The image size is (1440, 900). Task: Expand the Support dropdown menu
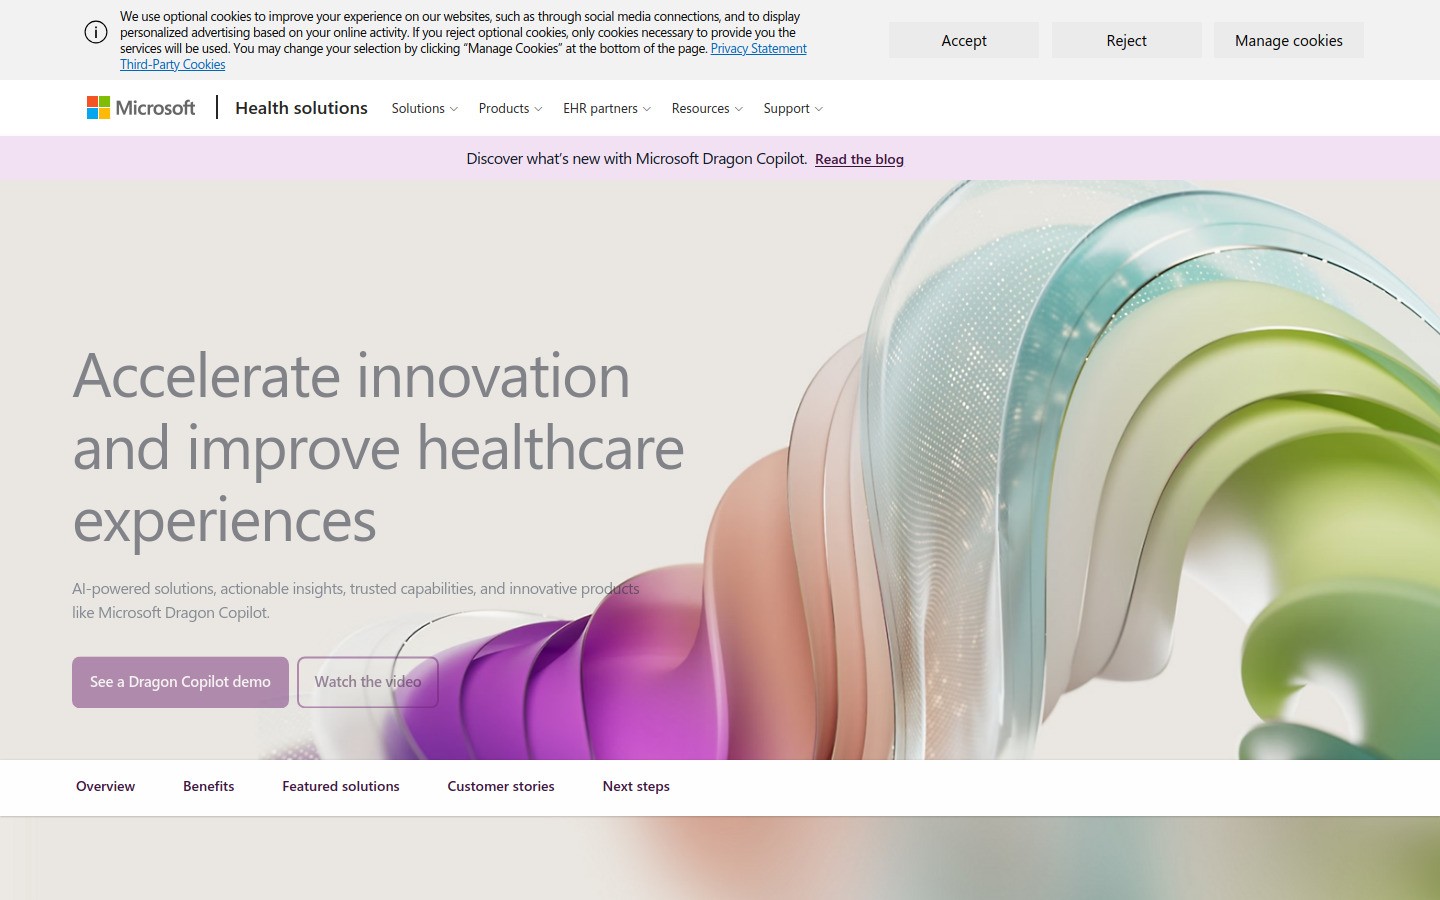point(793,108)
